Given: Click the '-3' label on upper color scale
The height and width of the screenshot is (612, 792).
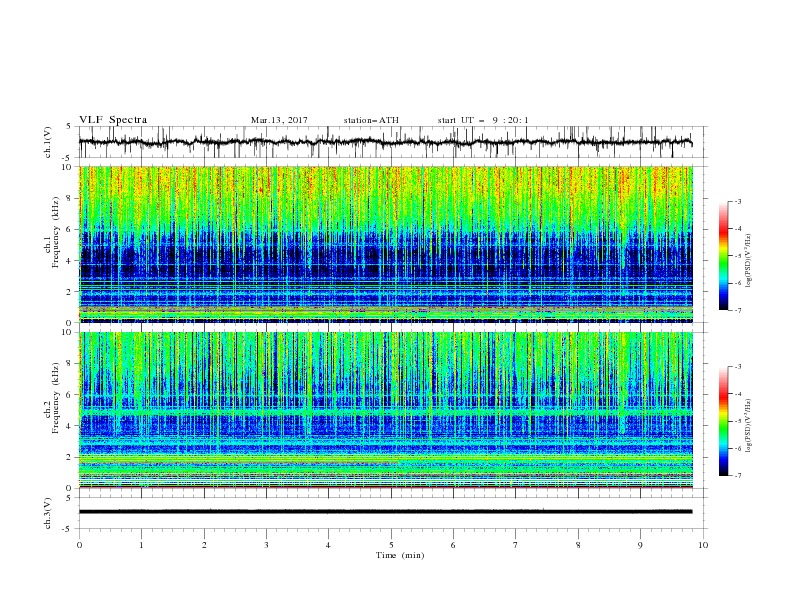Looking at the screenshot, I should [x=737, y=201].
